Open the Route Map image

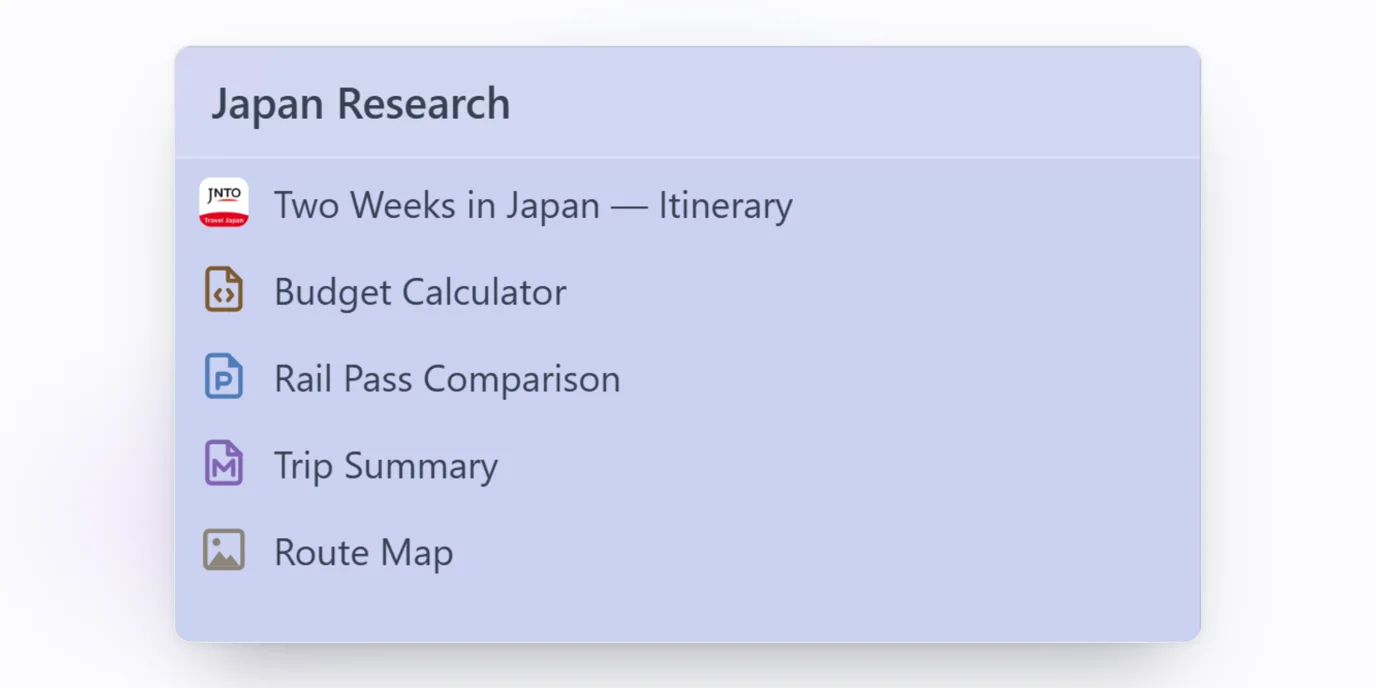[687, 552]
